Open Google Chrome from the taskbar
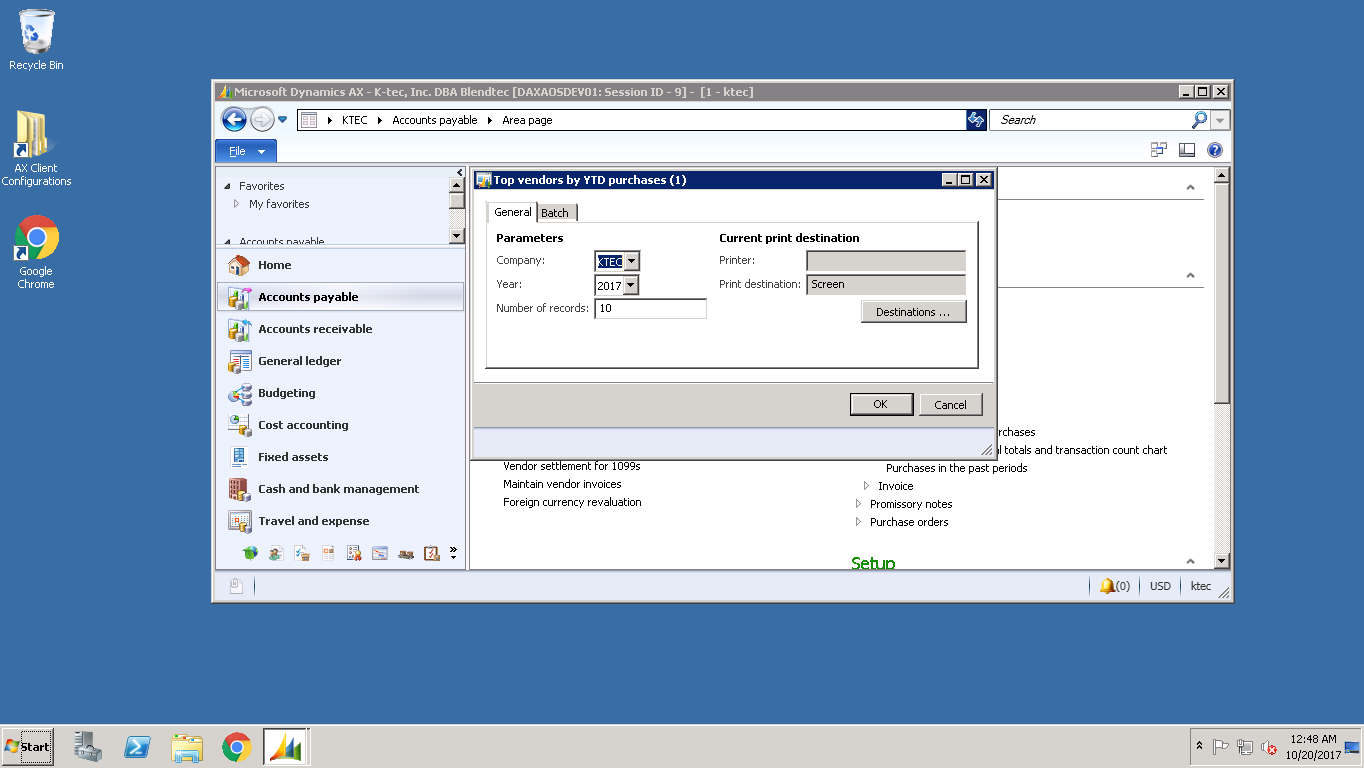This screenshot has width=1364, height=768. coord(237,747)
